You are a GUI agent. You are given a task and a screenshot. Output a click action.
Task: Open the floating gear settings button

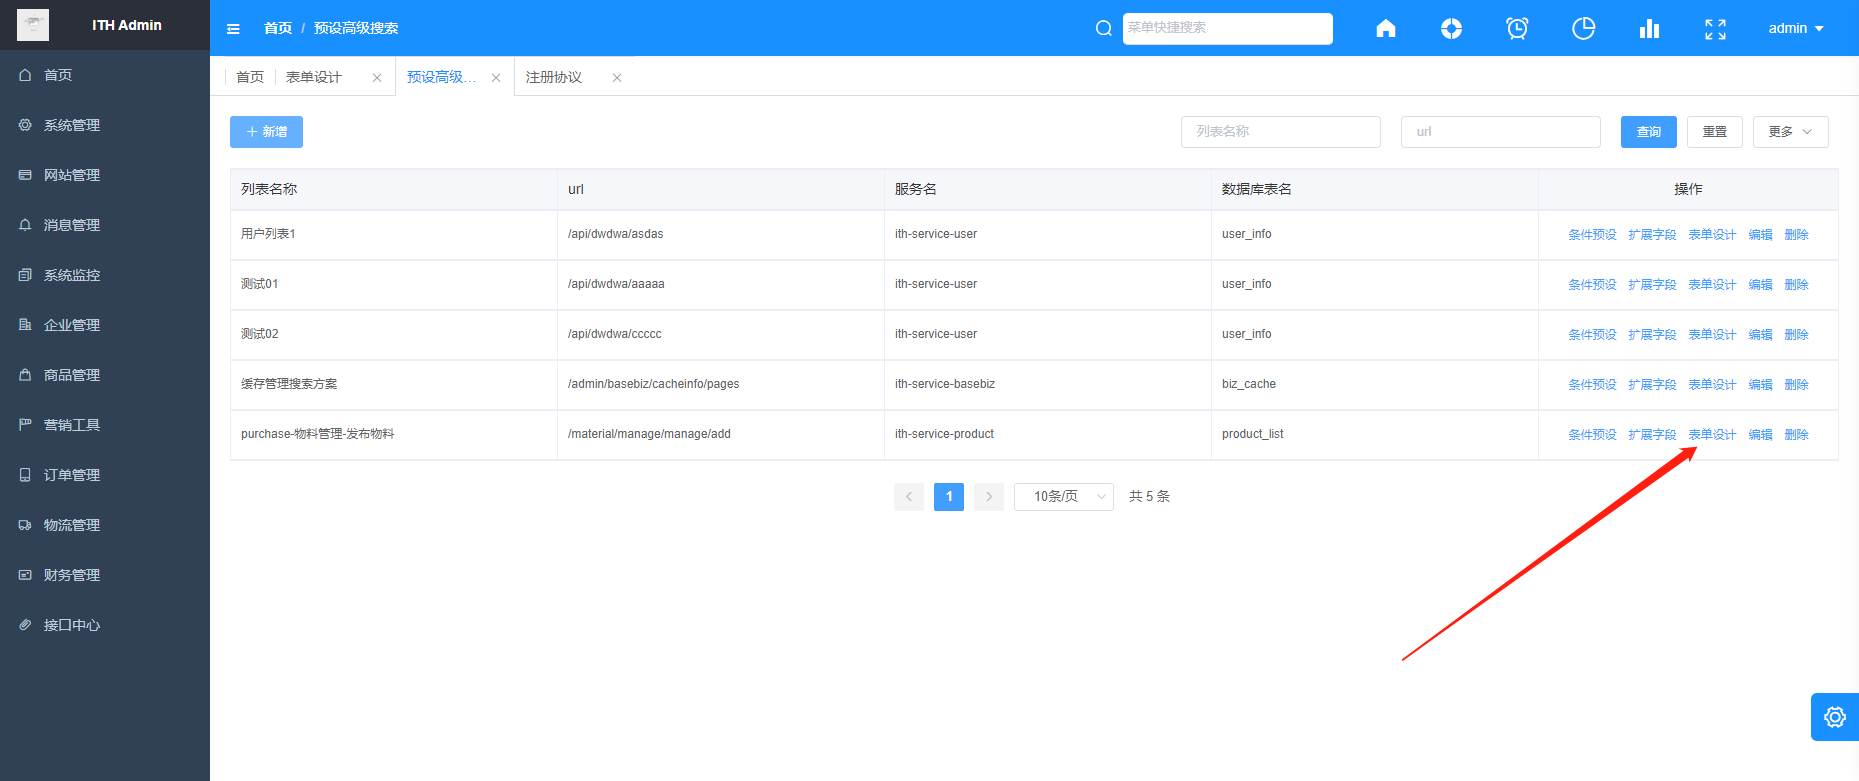coord(1834,717)
